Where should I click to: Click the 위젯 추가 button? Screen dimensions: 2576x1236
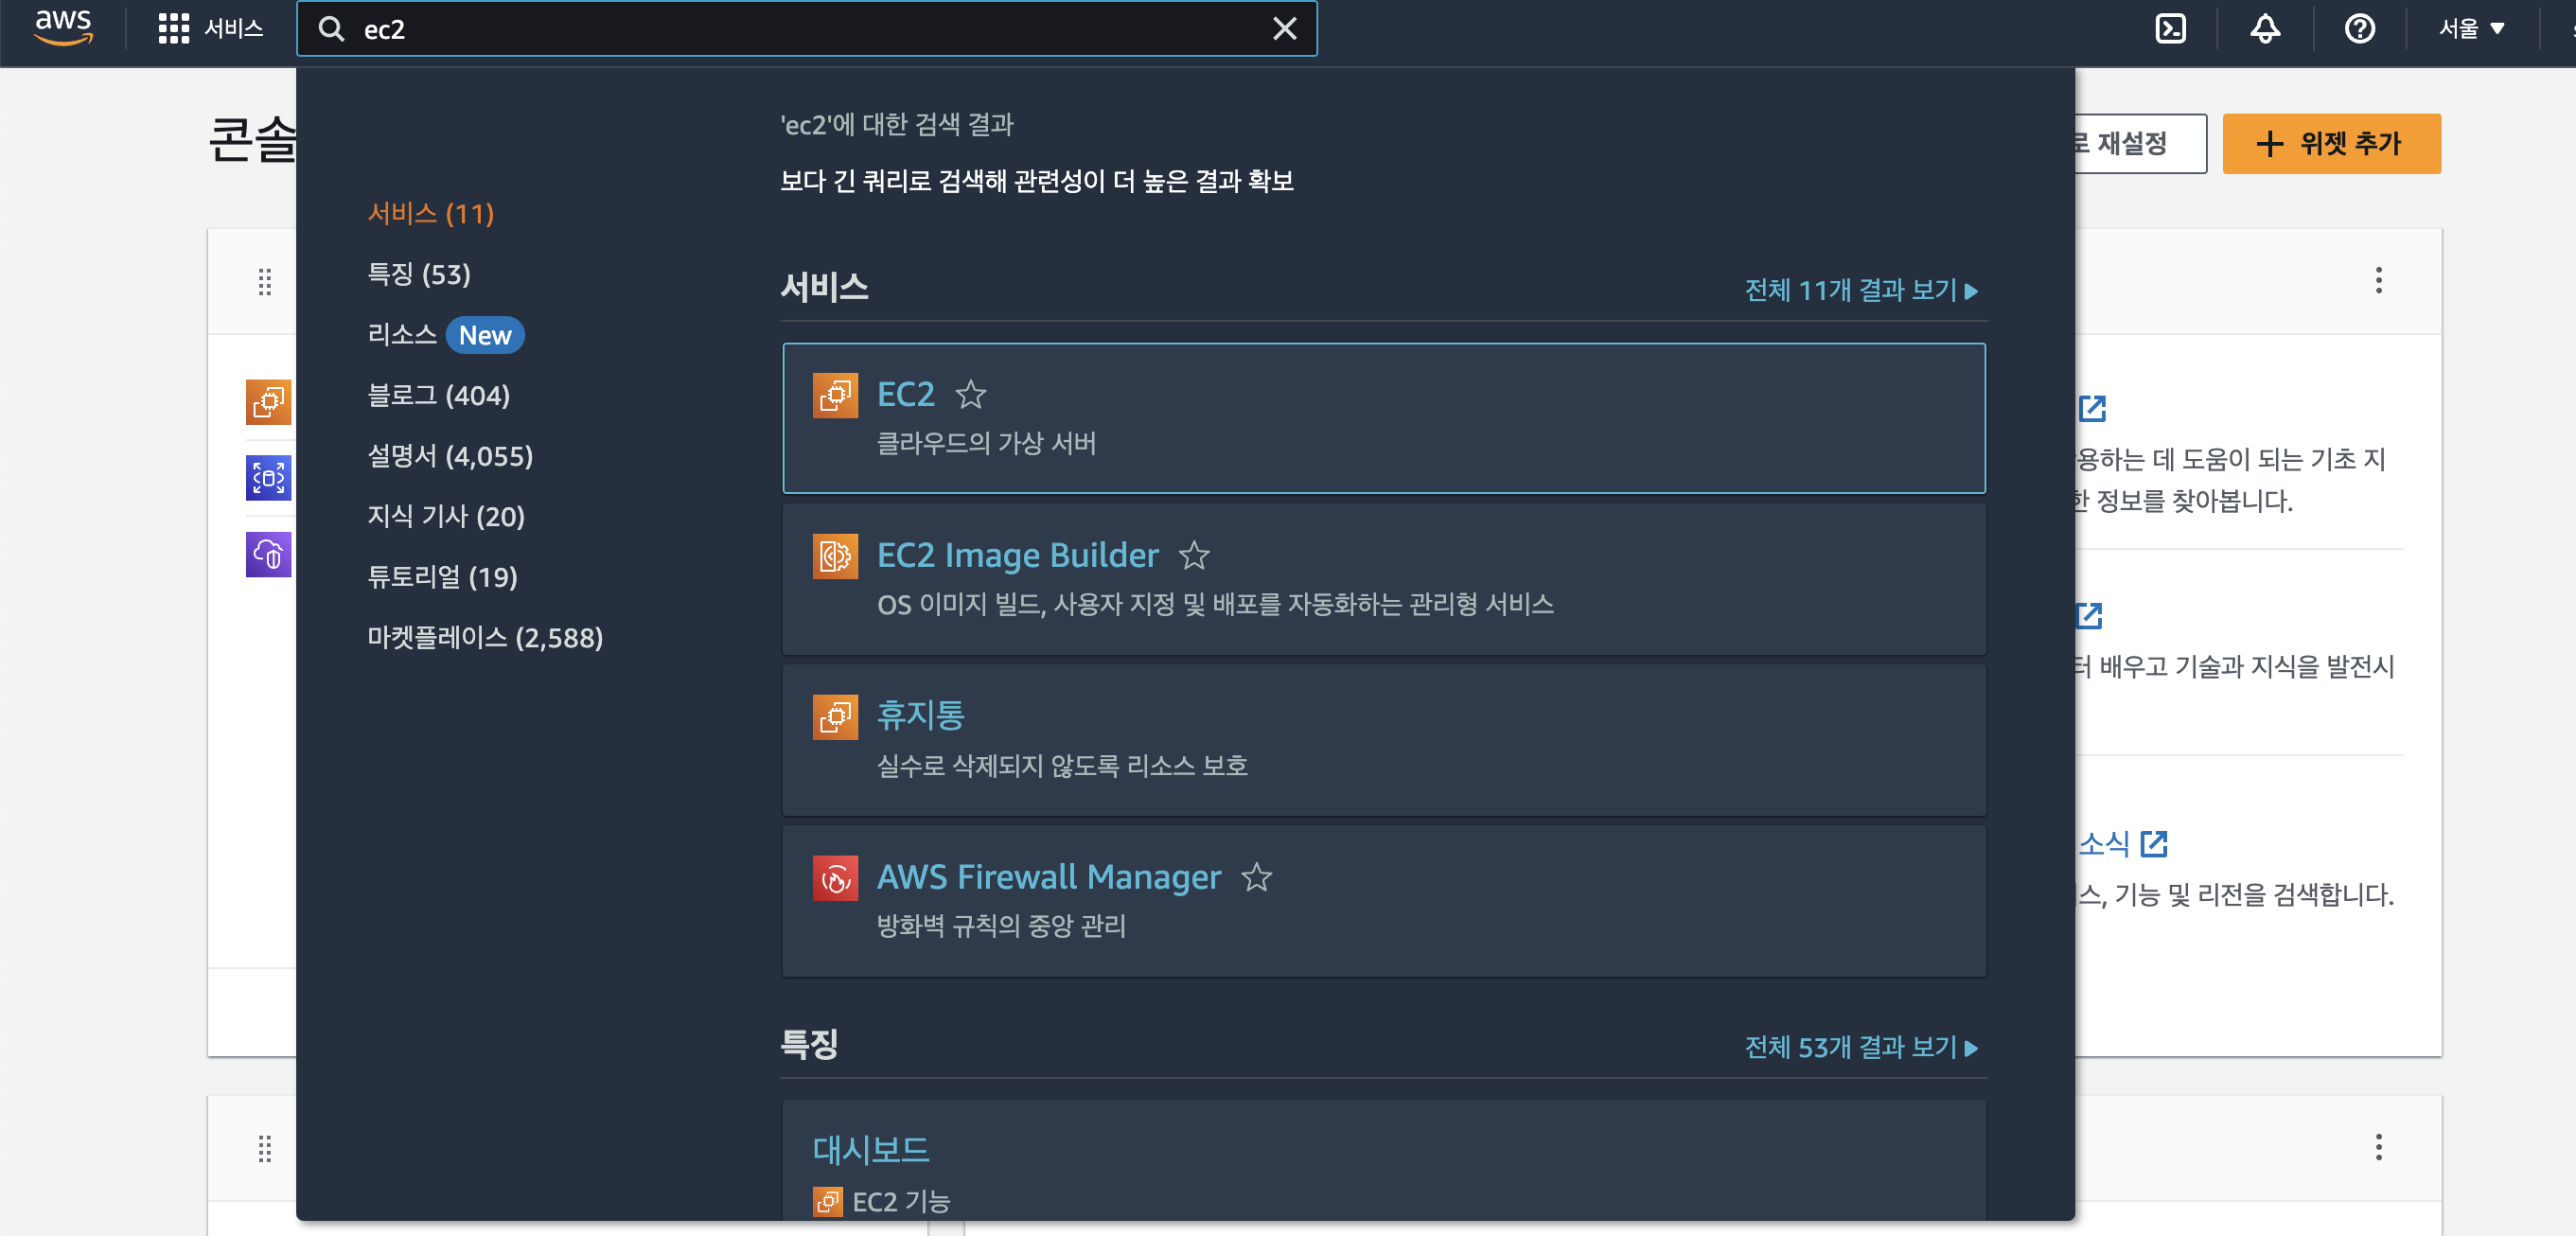click(2331, 143)
